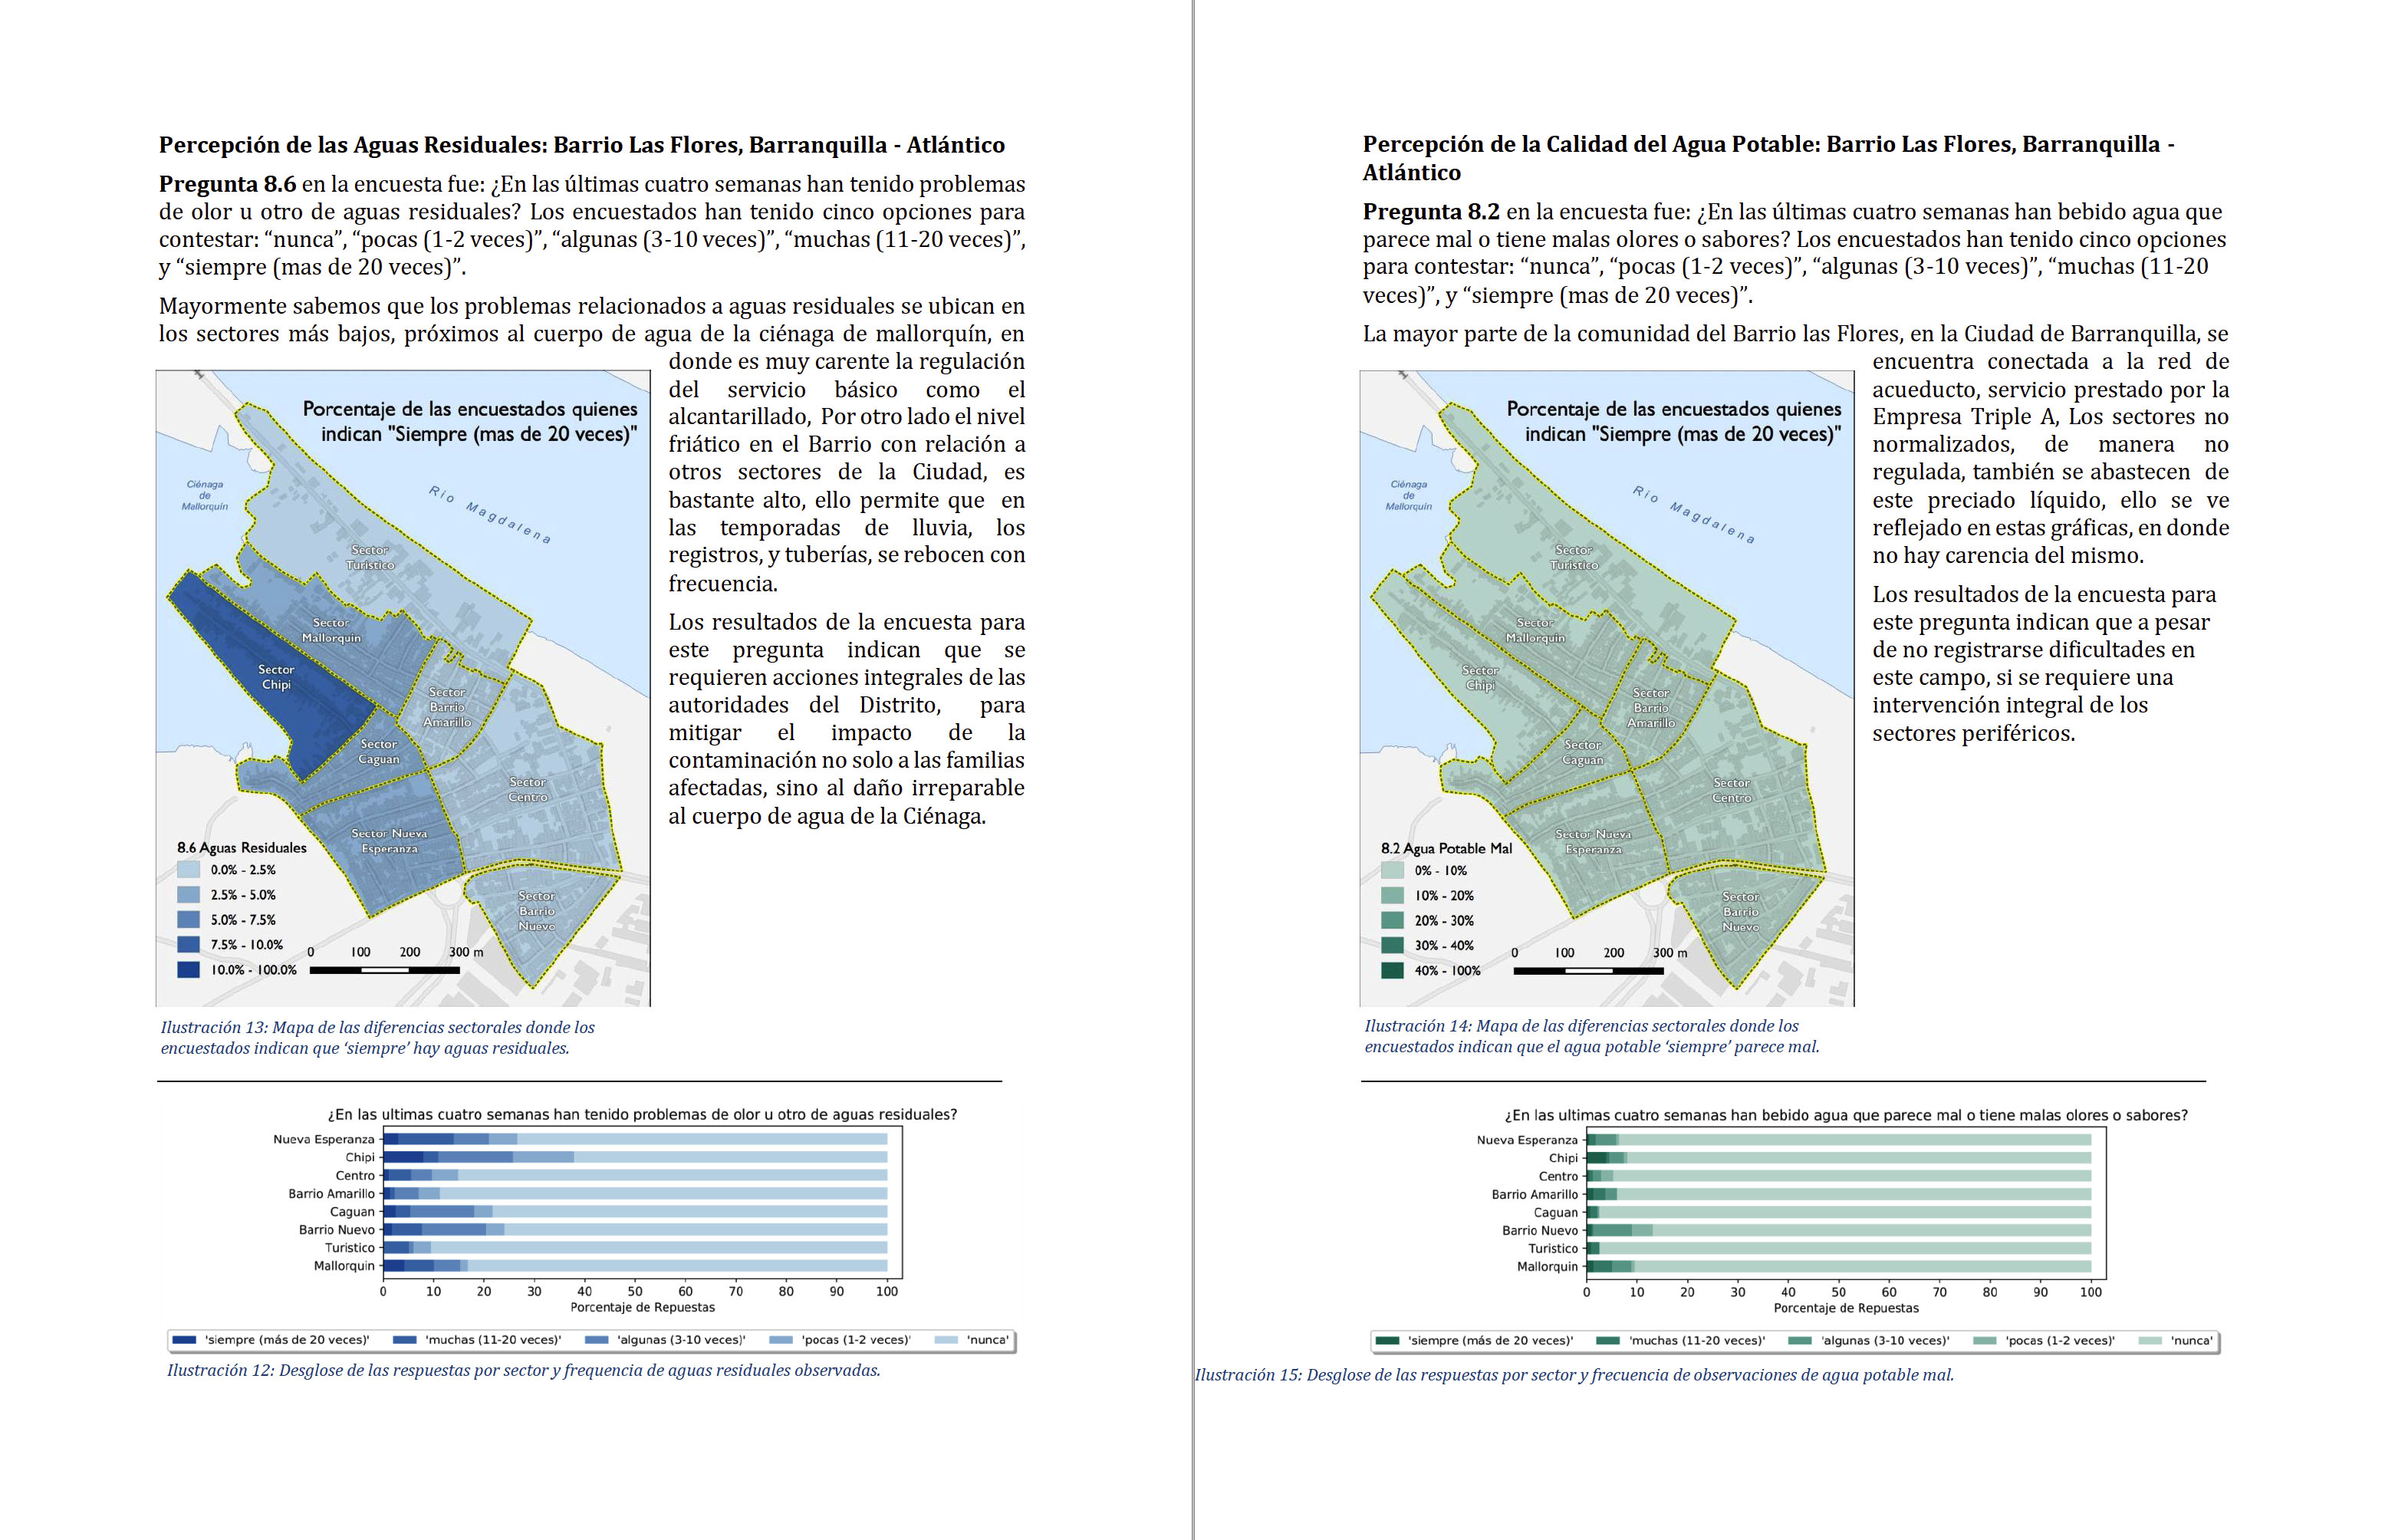Click the green 'algunas (3-10 veces)' legend entry
Screen dimensions: 2385x1540
click(x=1869, y=1341)
